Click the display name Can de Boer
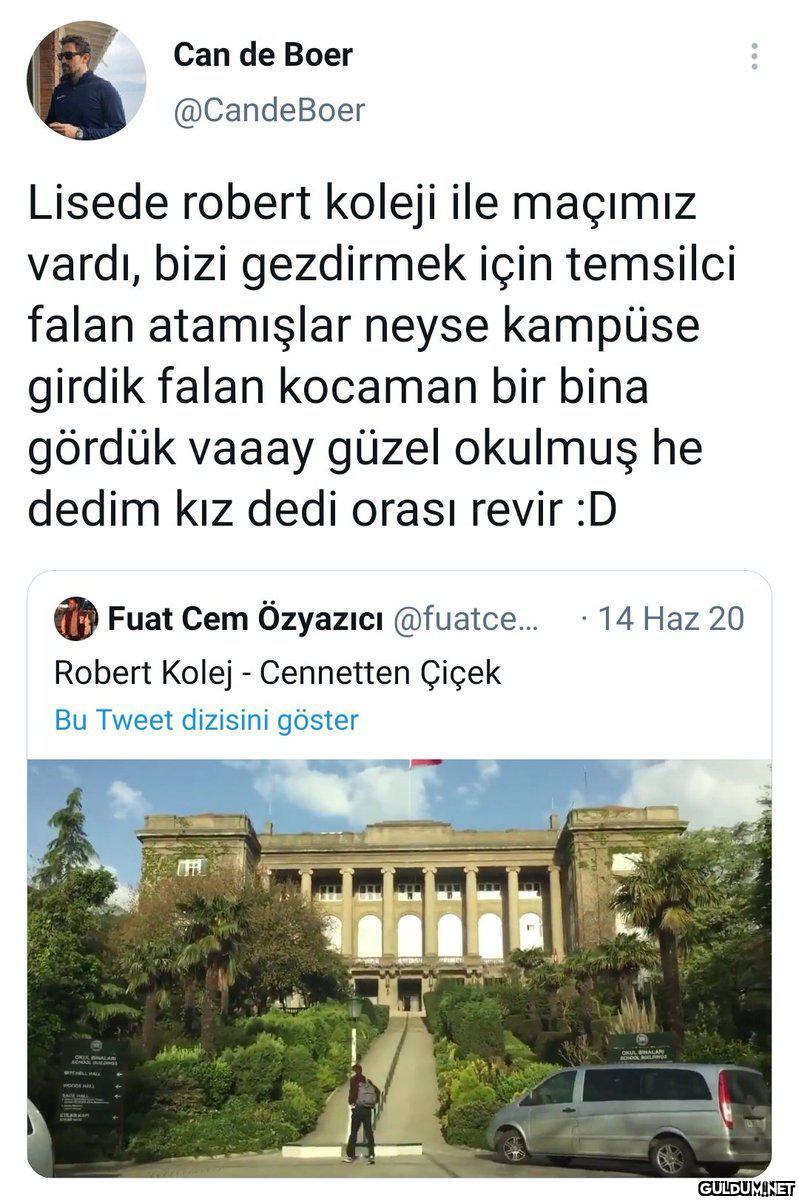The width and height of the screenshot is (799, 1200). (263, 54)
